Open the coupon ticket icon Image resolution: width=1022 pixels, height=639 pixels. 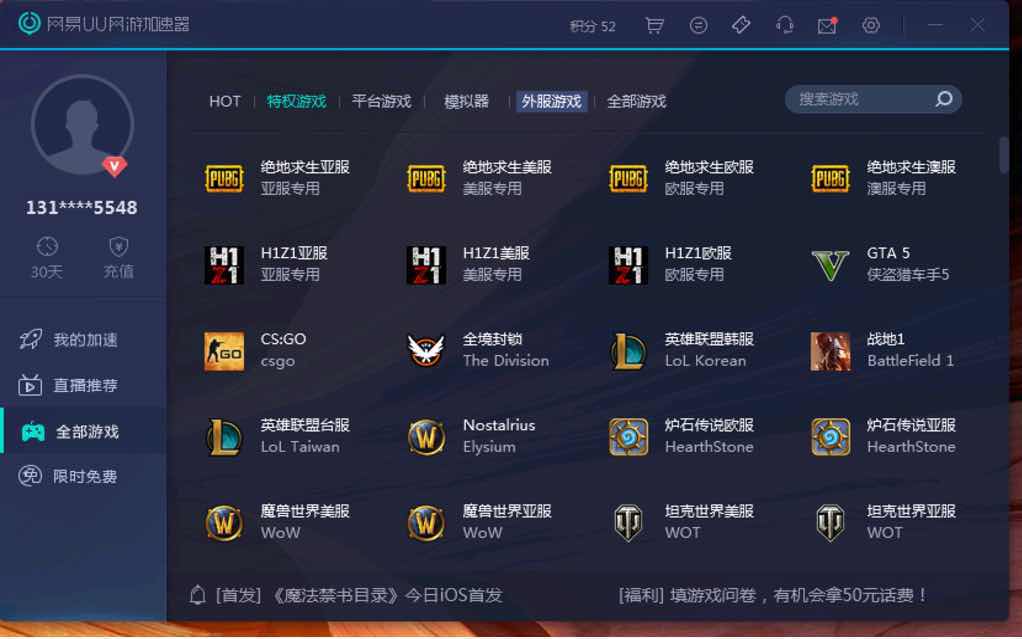(741, 25)
